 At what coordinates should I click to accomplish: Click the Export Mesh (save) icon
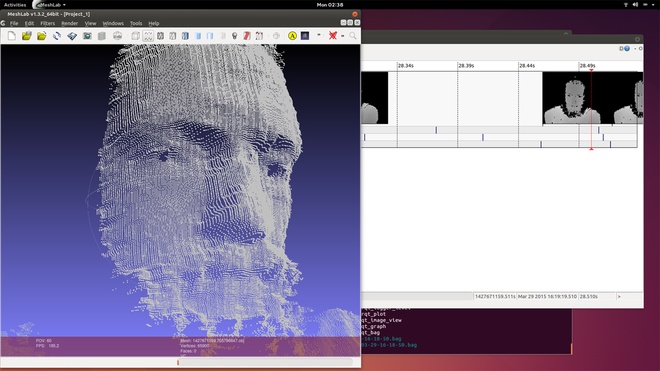(x=72, y=36)
